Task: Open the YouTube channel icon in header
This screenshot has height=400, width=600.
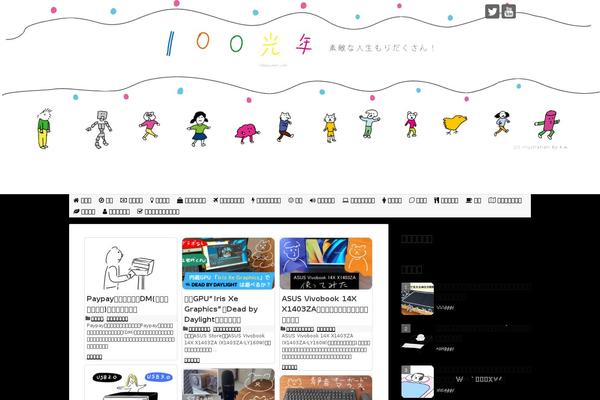Action: [509, 11]
